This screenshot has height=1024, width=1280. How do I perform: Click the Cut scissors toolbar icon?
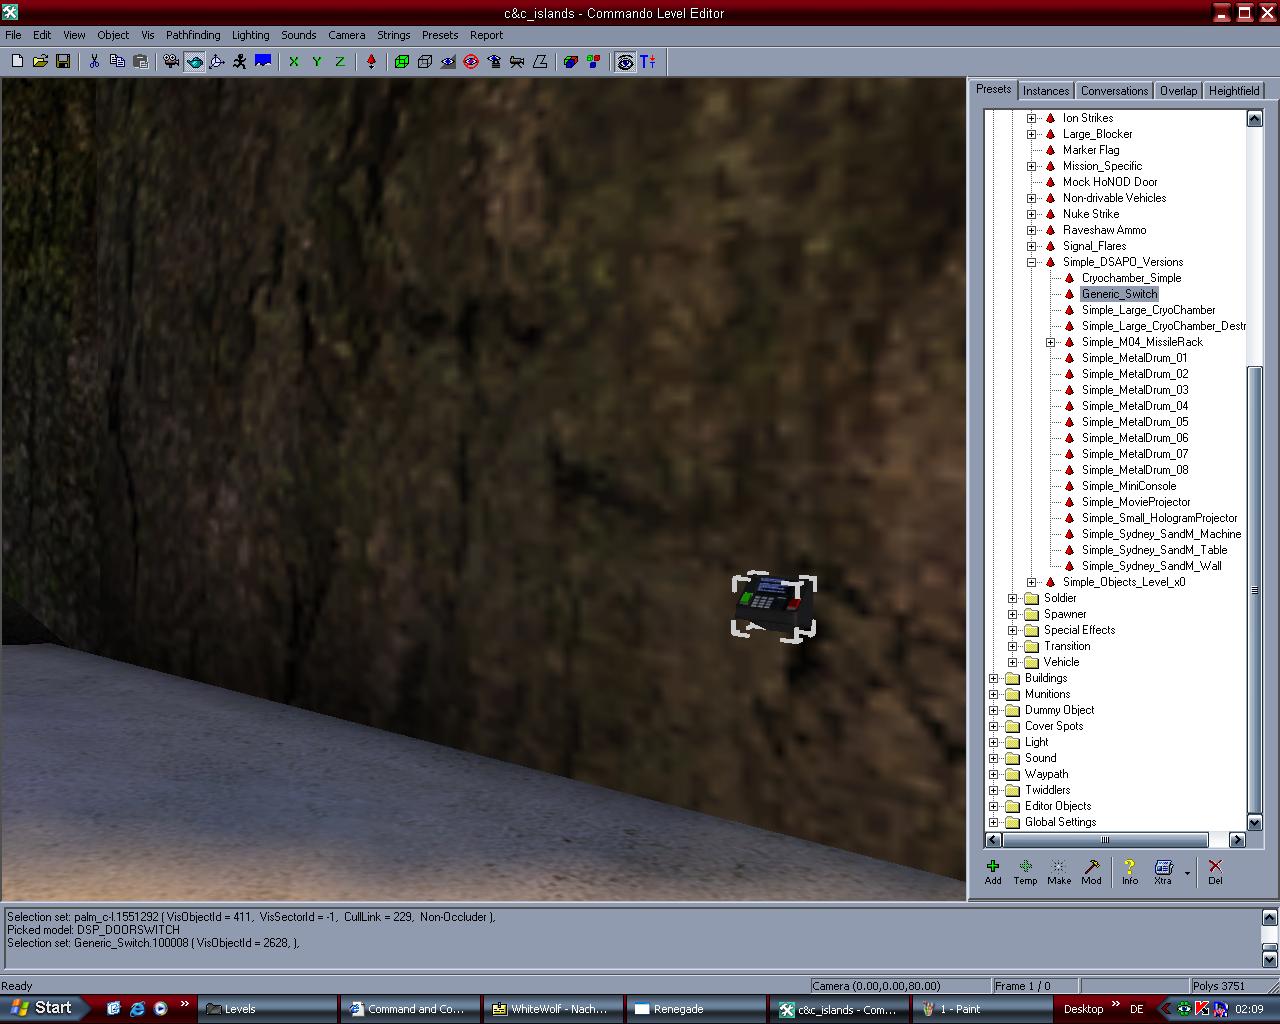tap(94, 62)
